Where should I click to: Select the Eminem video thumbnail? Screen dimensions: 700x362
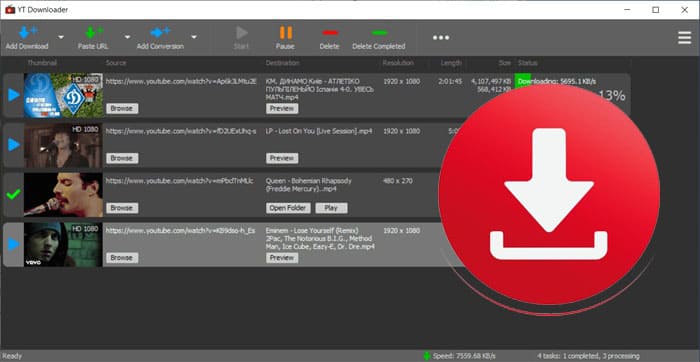(x=63, y=245)
